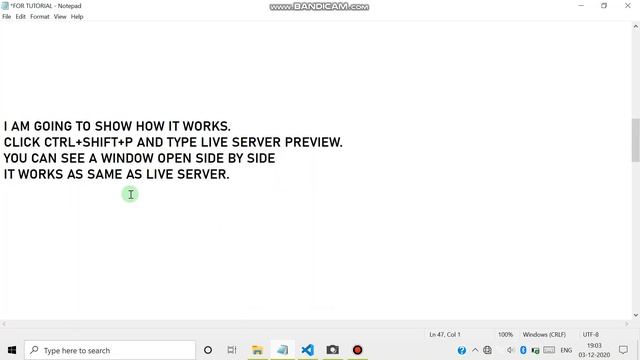The height and width of the screenshot is (360, 640).
Task: Open the network globe tray icon
Action: (x=487, y=350)
